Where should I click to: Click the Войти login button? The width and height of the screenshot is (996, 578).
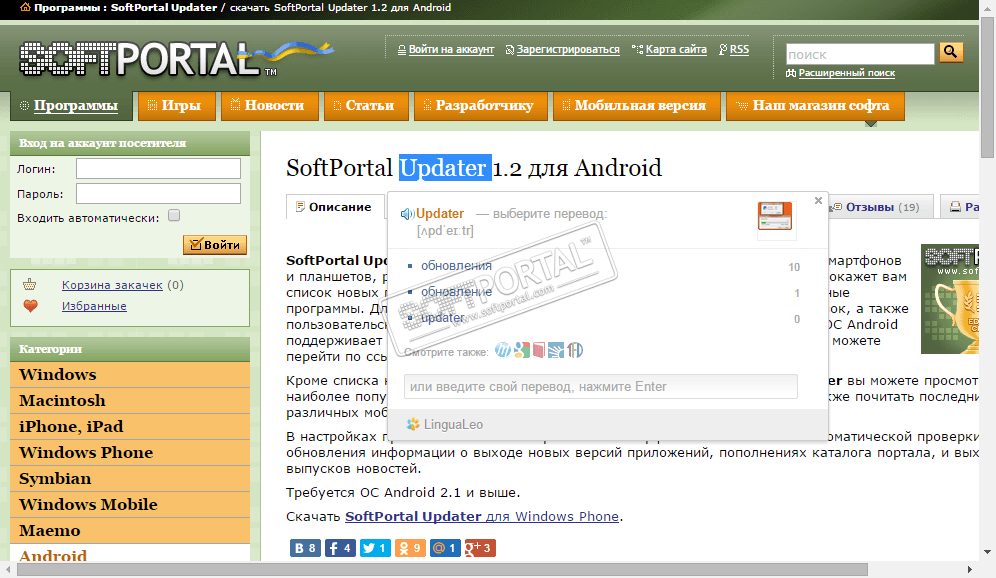[x=215, y=245]
